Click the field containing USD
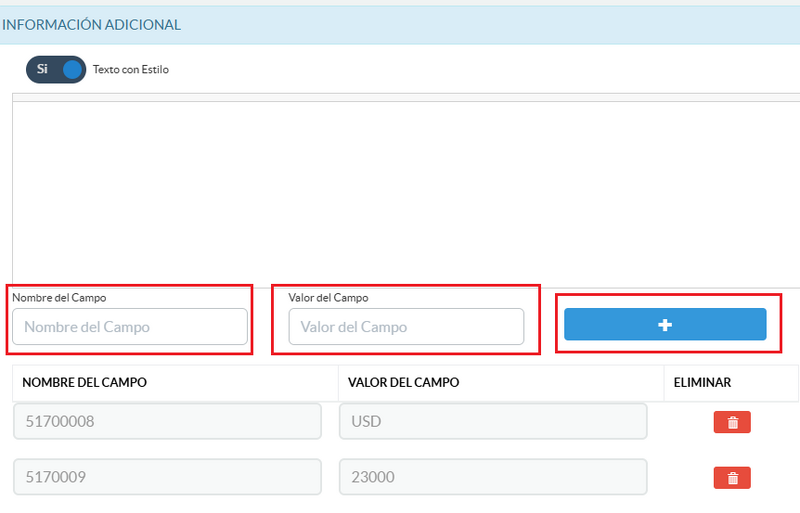This screenshot has width=800, height=513. [x=493, y=422]
